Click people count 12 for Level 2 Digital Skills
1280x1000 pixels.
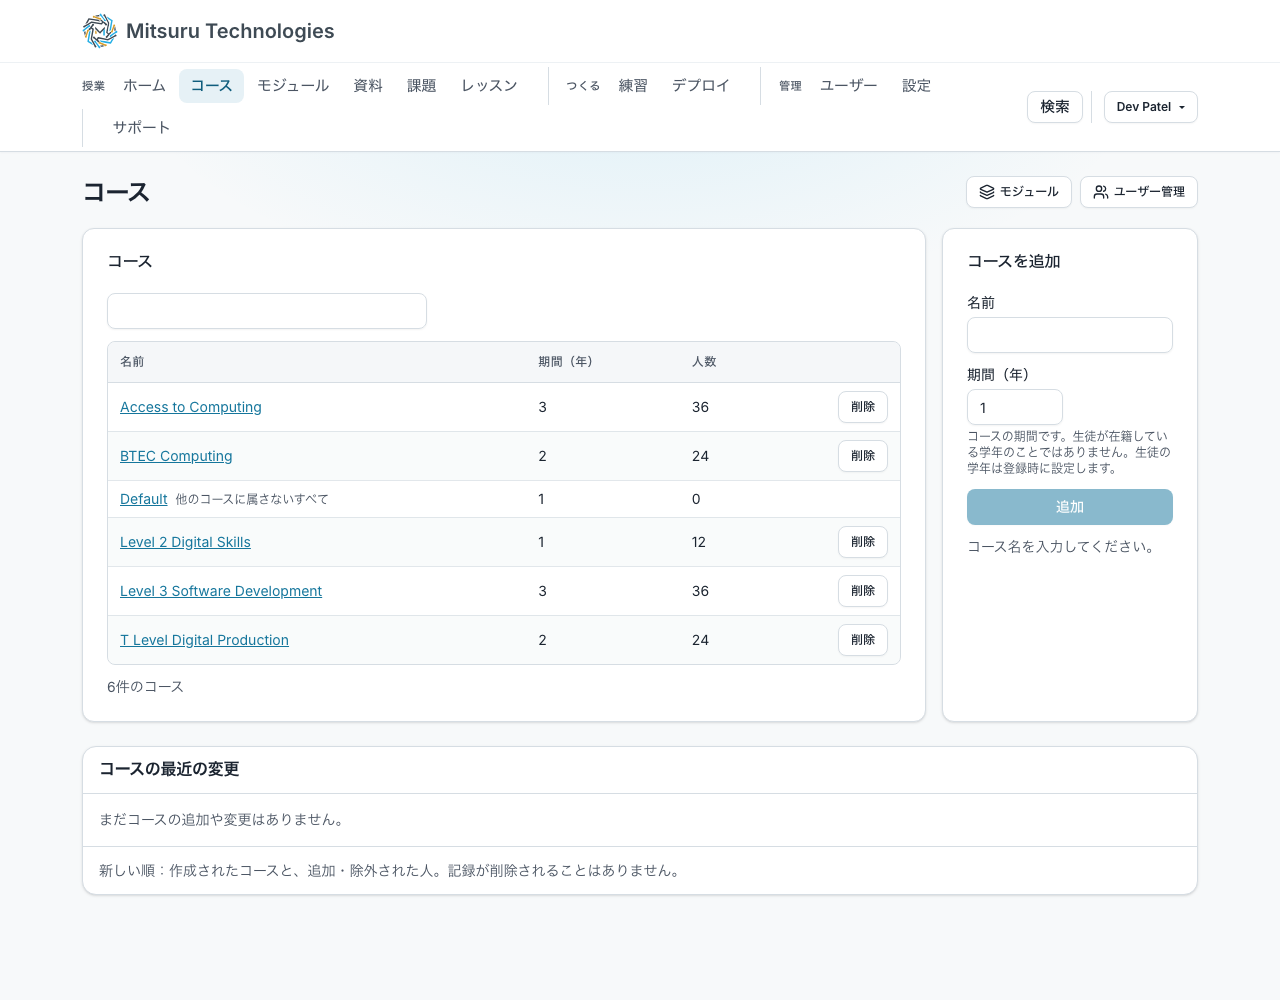coord(699,542)
